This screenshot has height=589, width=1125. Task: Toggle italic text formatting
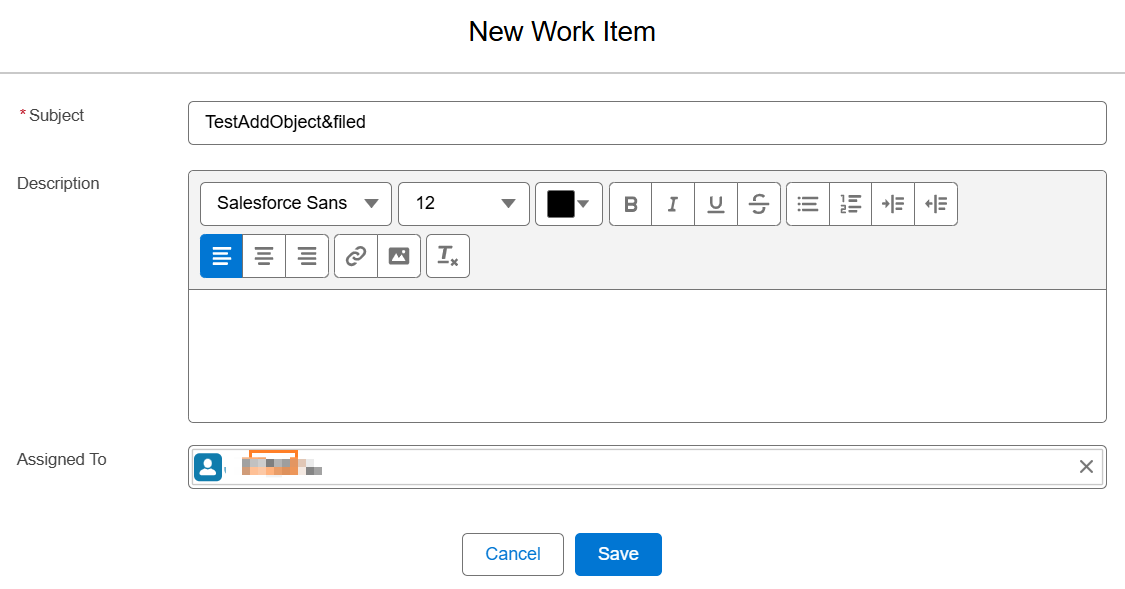click(x=673, y=204)
